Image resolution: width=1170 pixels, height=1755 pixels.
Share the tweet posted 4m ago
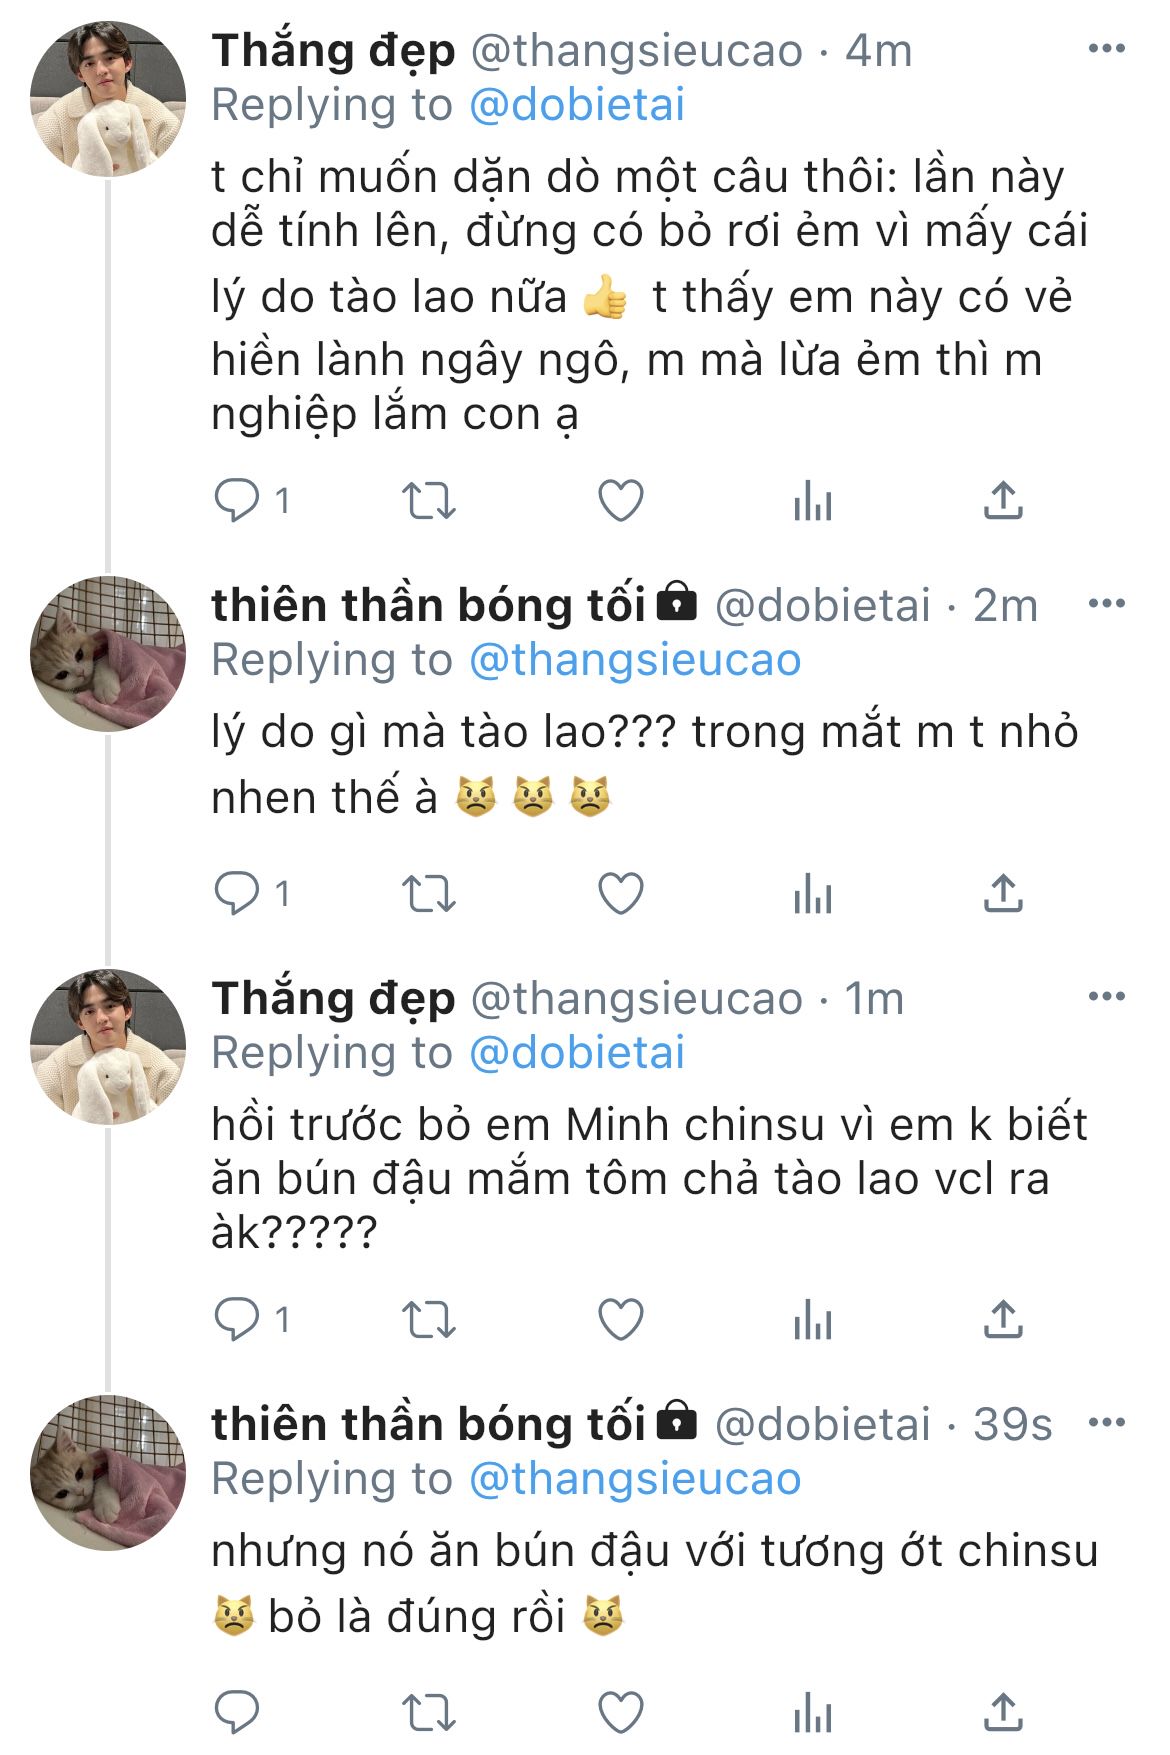tap(1003, 500)
